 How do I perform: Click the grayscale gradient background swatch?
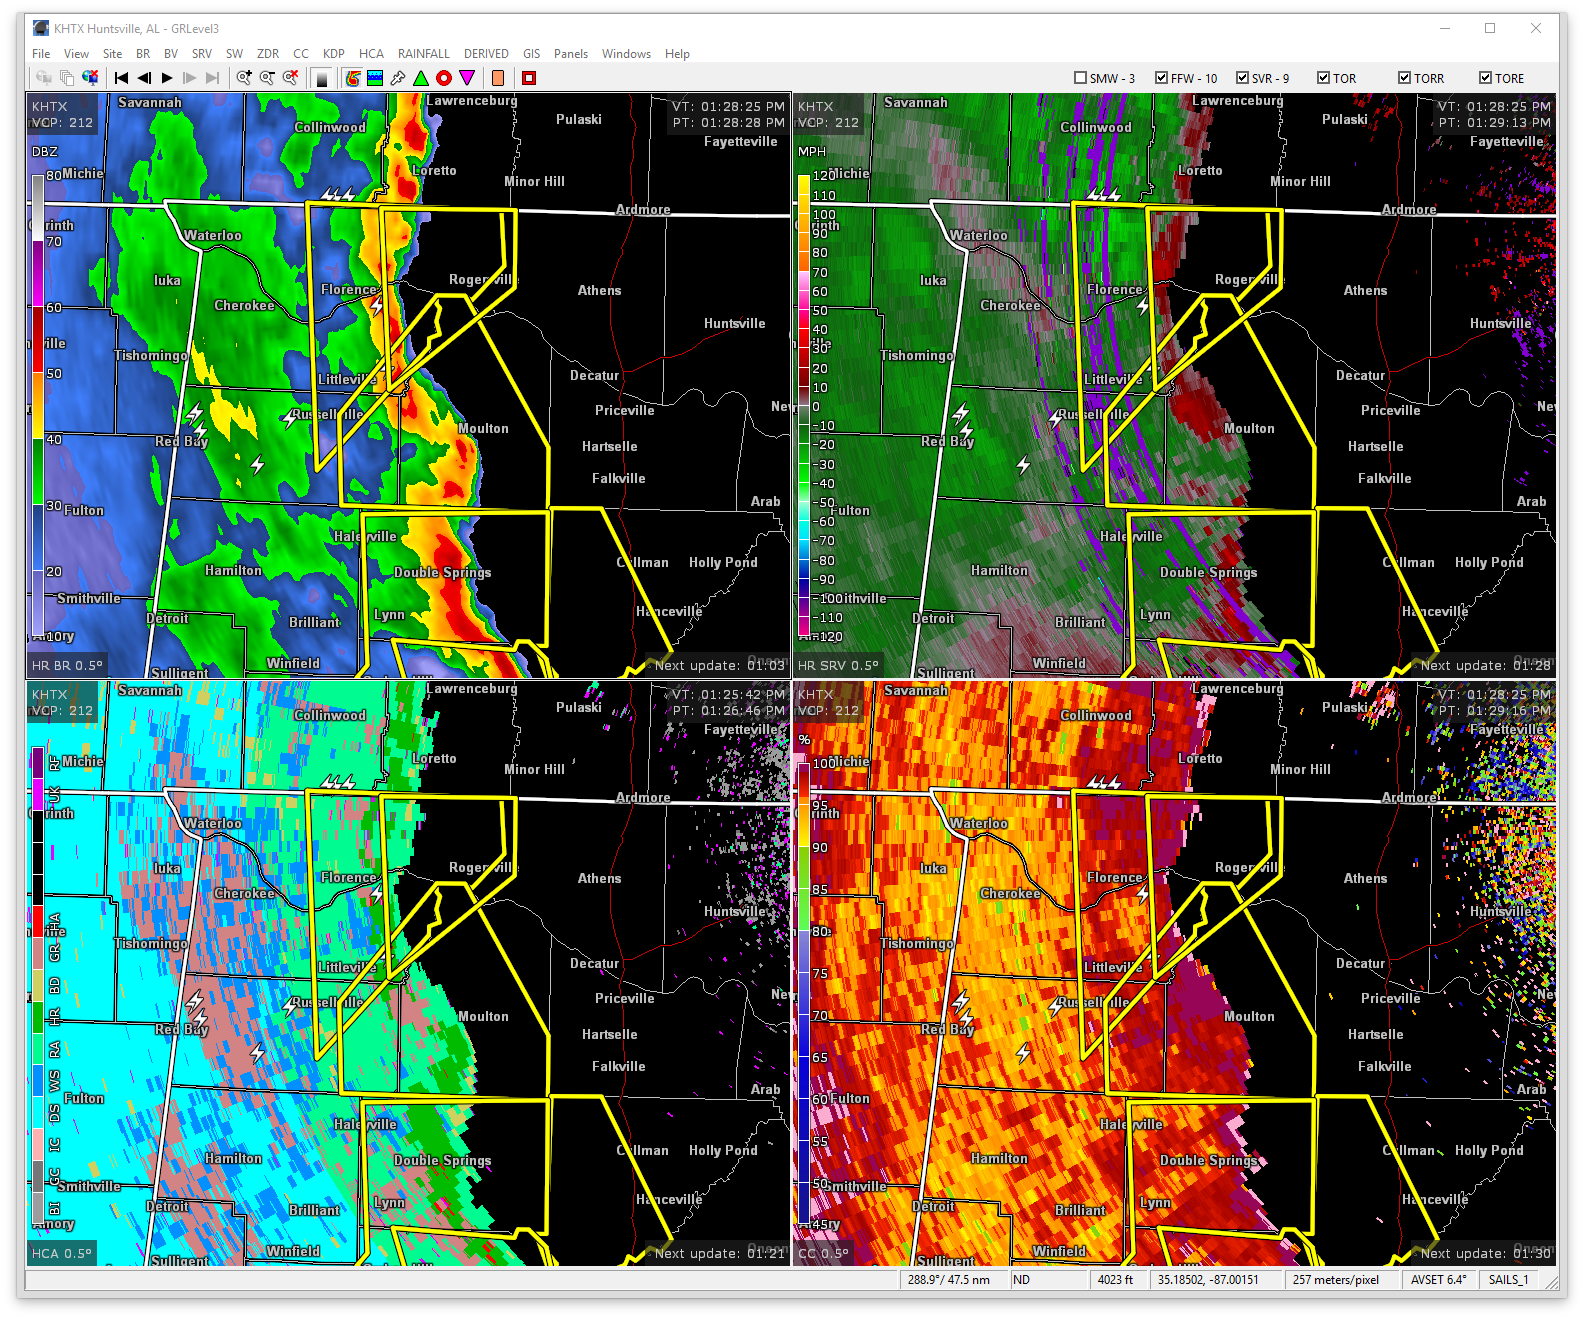click(322, 78)
